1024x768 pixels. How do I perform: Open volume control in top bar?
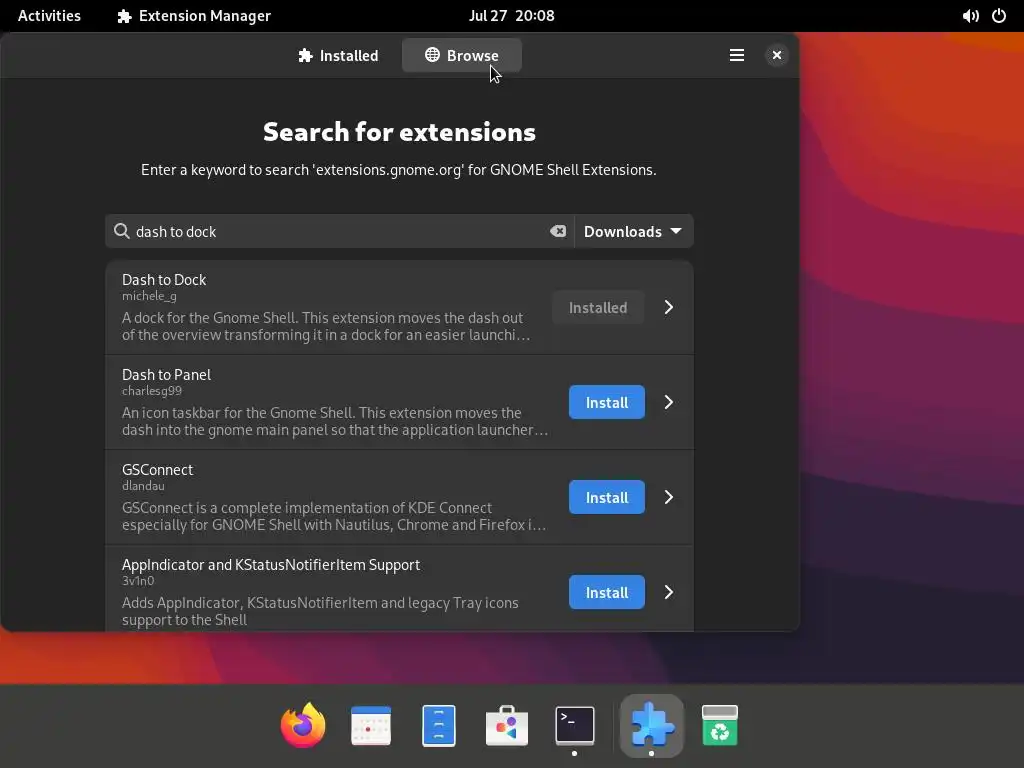point(970,16)
